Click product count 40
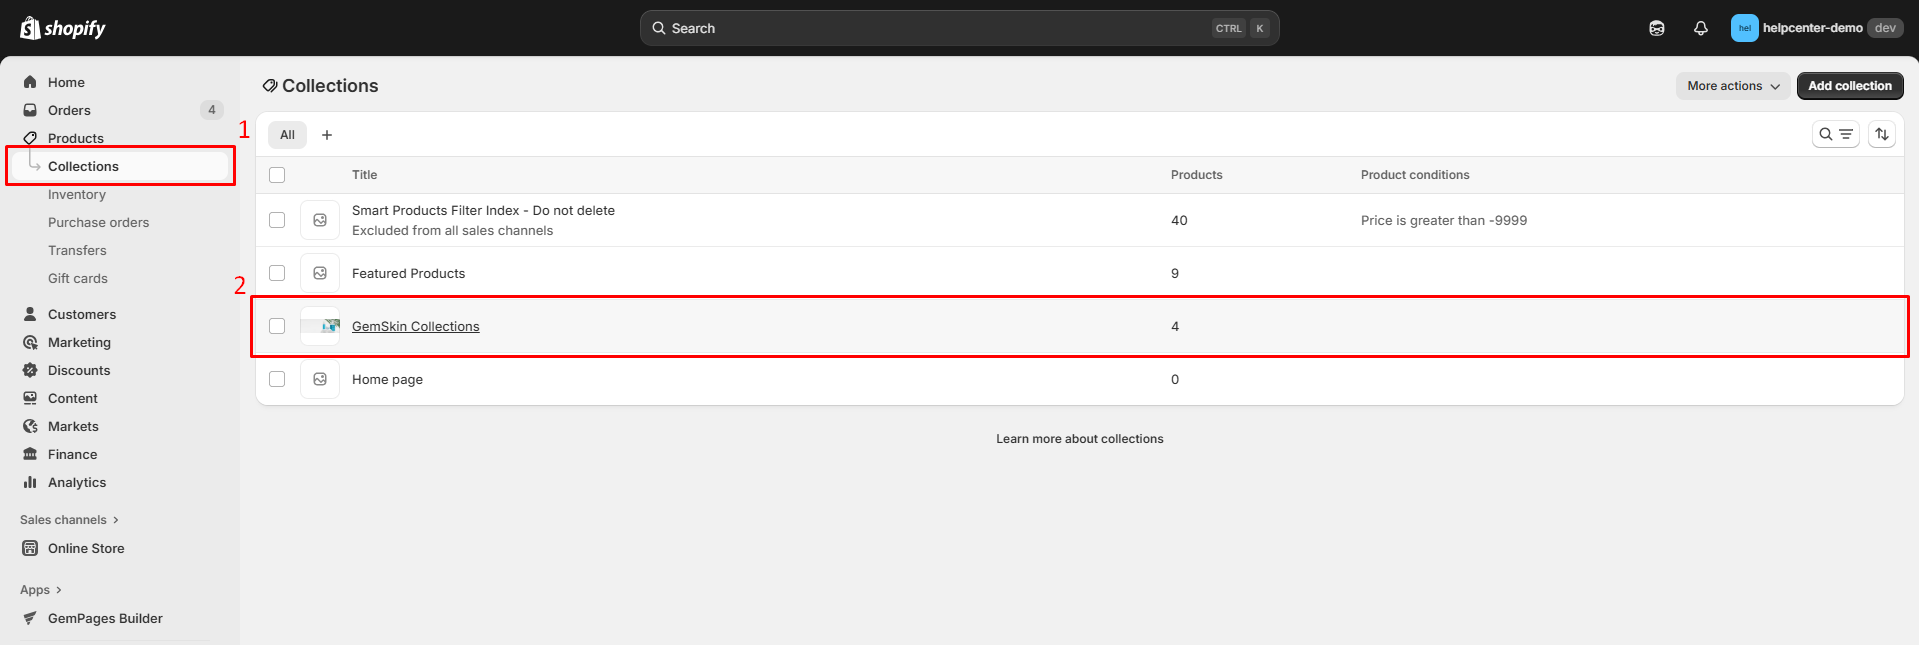The width and height of the screenshot is (1919, 645). click(1179, 220)
